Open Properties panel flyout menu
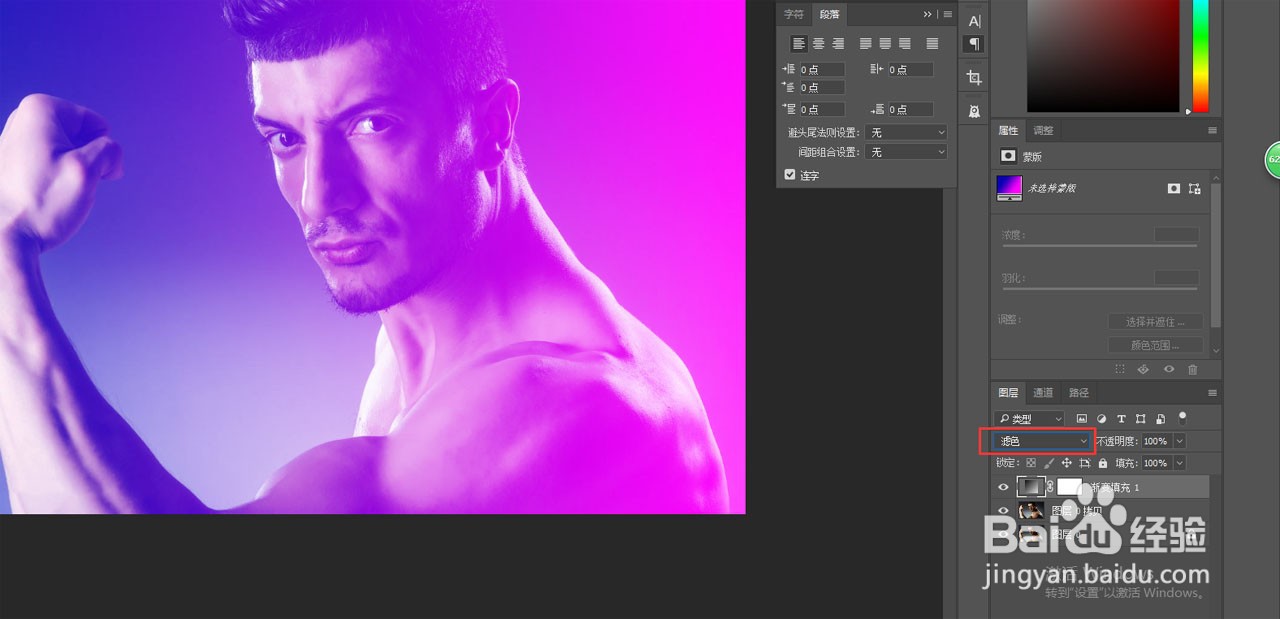 1212,131
